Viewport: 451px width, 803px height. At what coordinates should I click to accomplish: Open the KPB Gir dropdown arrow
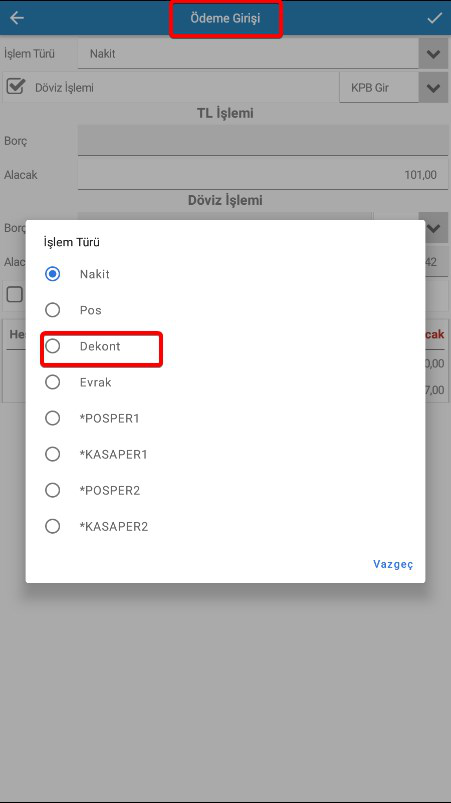[433, 88]
